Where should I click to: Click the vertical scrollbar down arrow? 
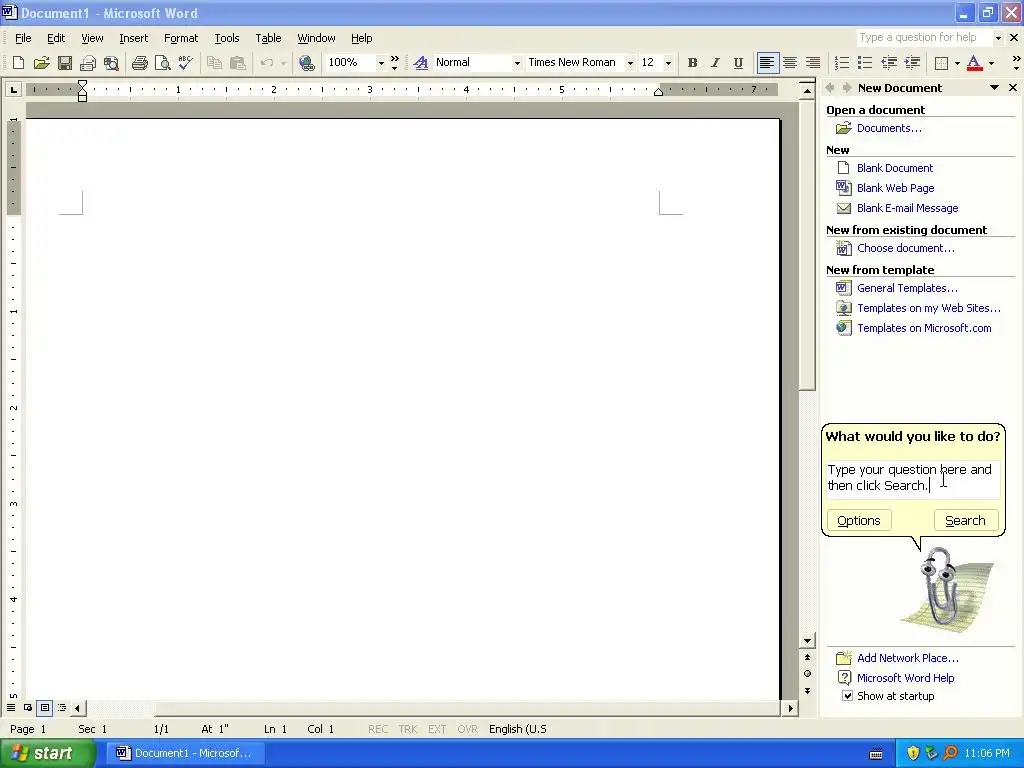pos(807,641)
